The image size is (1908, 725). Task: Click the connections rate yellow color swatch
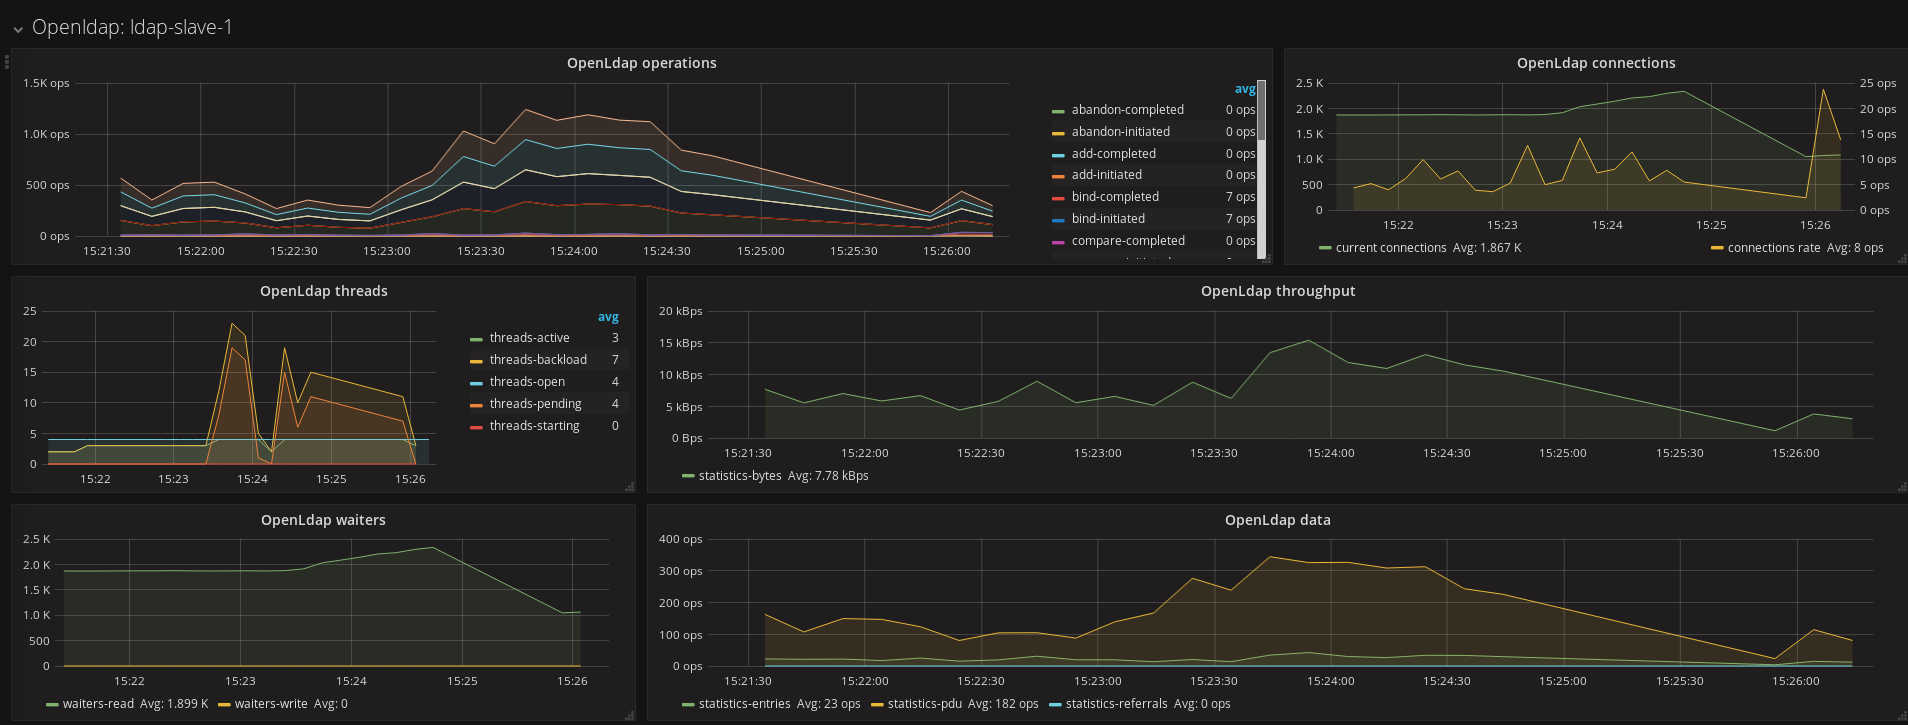click(x=1717, y=249)
